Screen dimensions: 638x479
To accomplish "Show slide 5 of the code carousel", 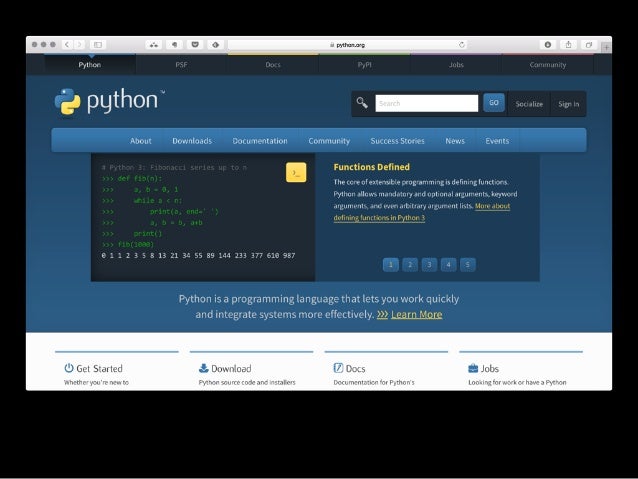I will tap(468, 265).
